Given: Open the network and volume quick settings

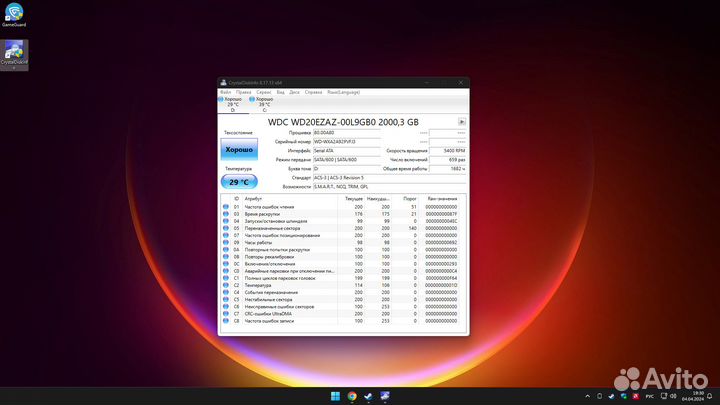Looking at the screenshot, I should (x=669, y=396).
